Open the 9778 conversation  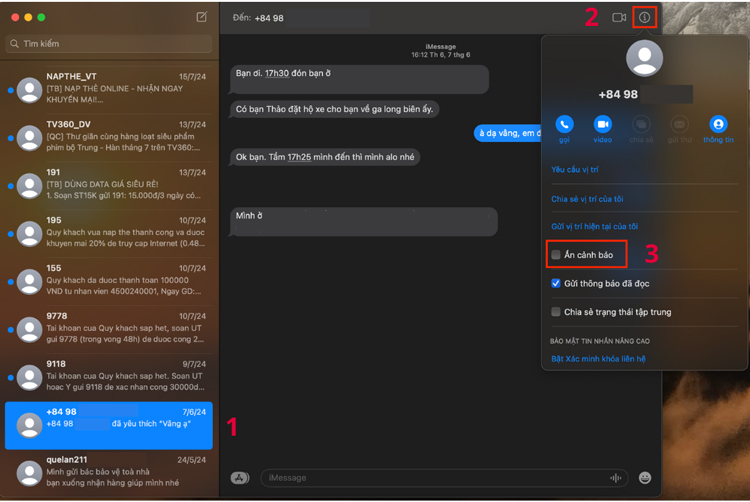(x=109, y=329)
